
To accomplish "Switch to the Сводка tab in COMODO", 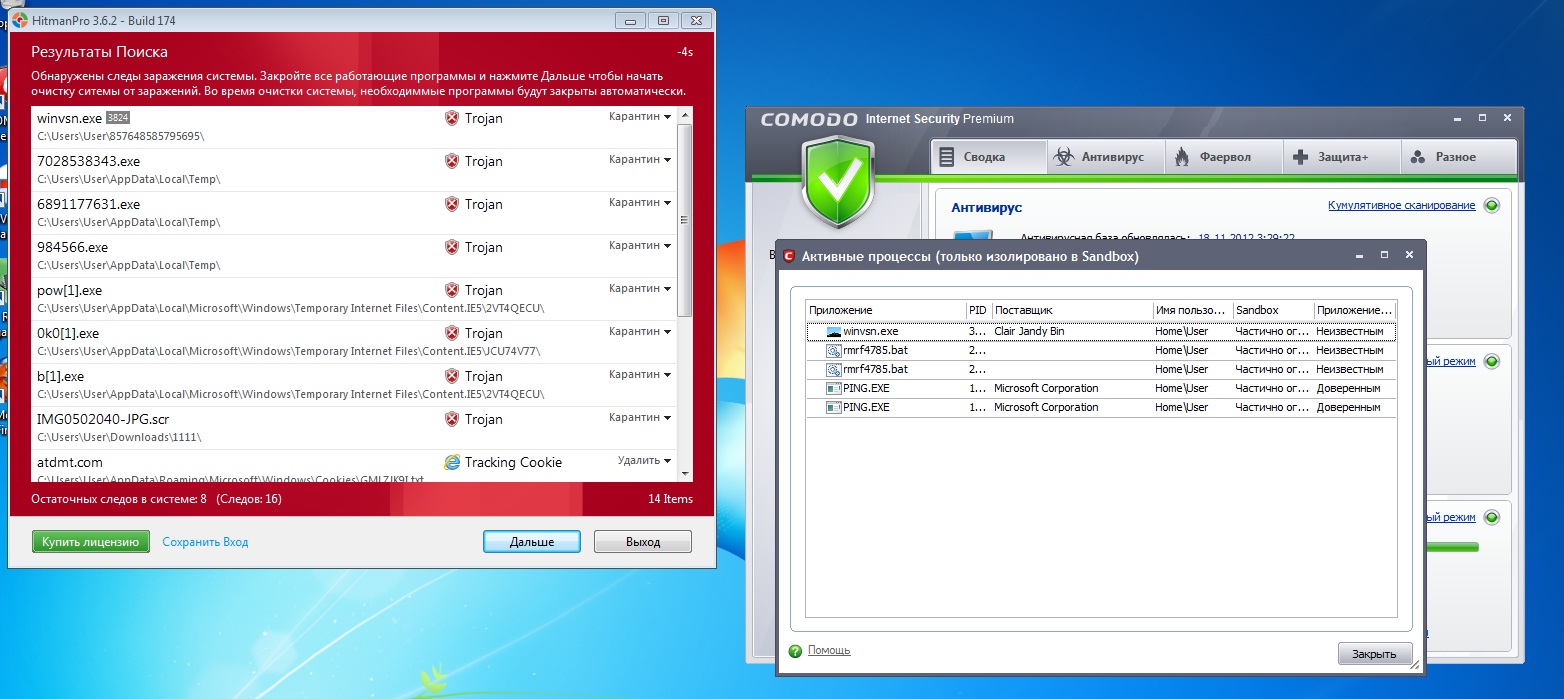I will (989, 157).
